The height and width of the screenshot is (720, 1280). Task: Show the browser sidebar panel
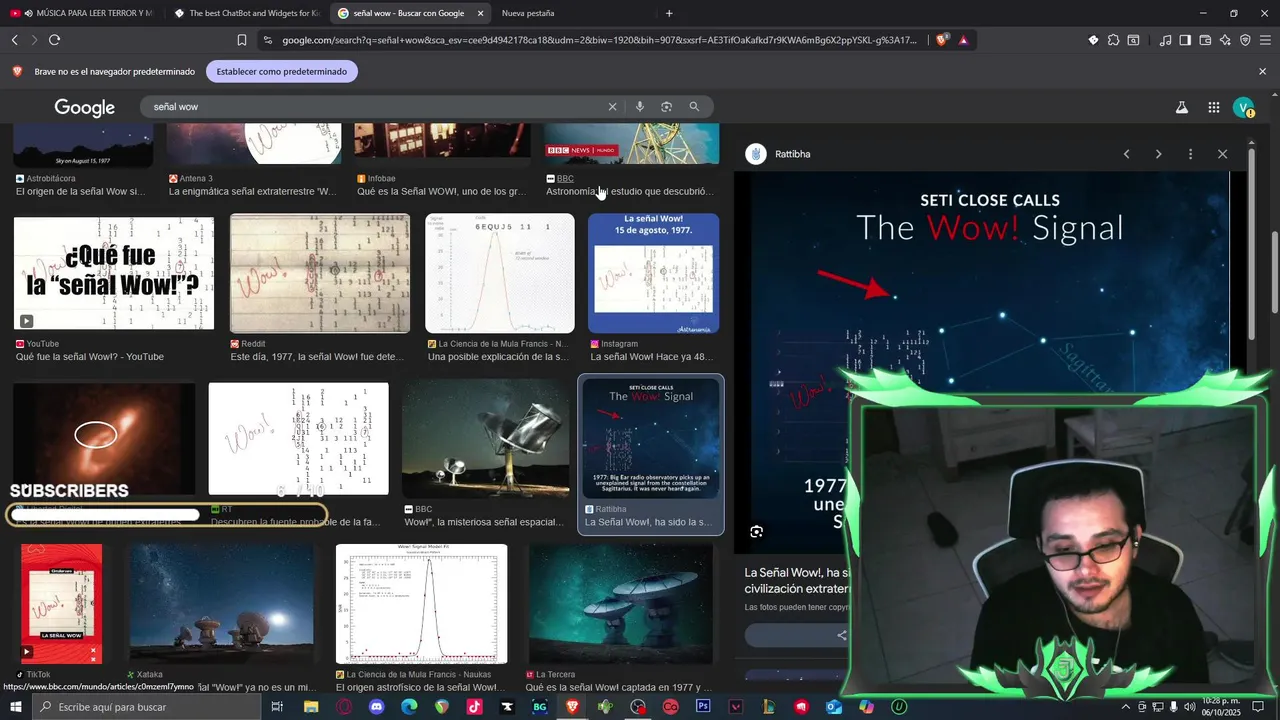(x=1185, y=40)
